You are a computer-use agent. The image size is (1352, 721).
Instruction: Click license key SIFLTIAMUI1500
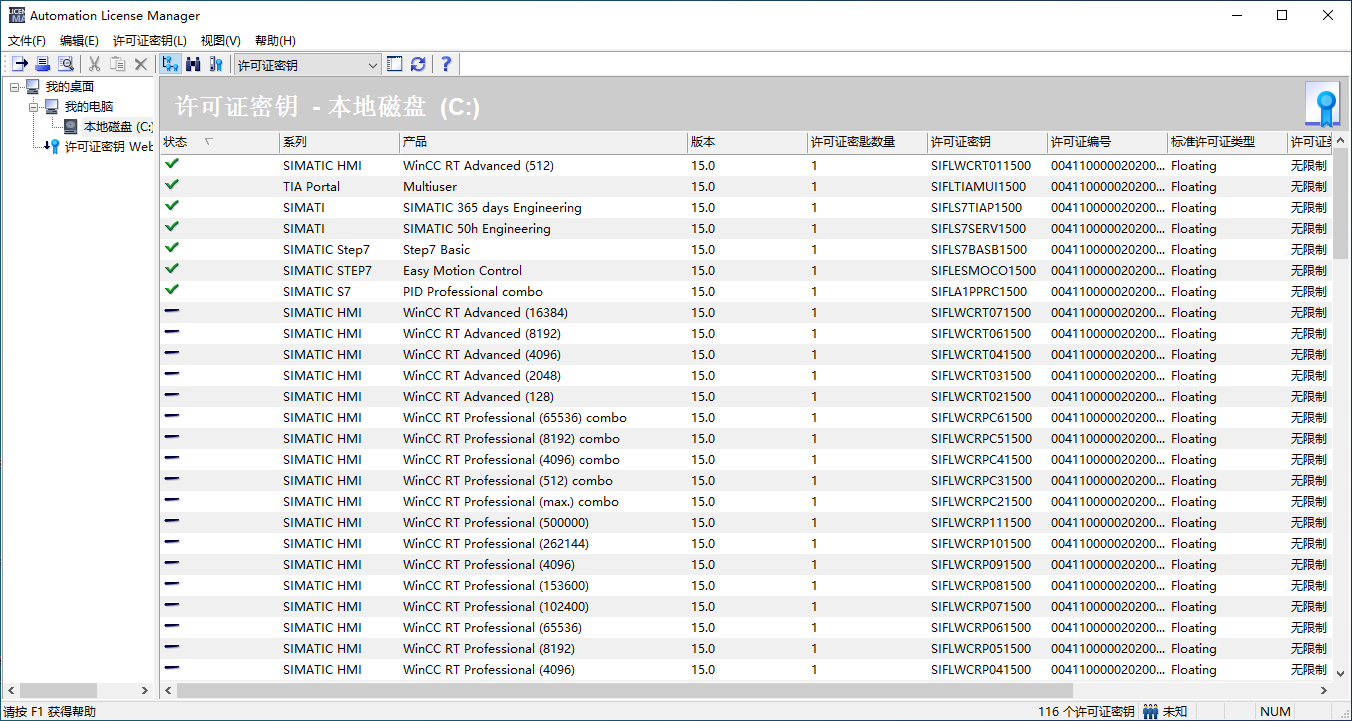point(978,187)
